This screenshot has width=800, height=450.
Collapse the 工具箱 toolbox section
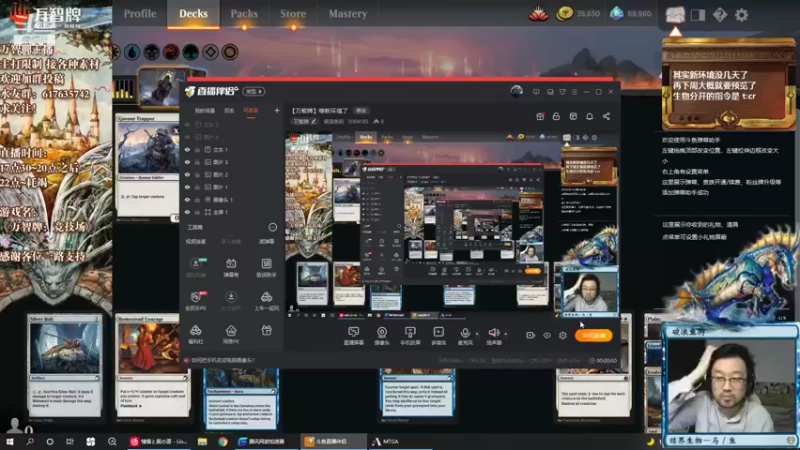click(273, 227)
